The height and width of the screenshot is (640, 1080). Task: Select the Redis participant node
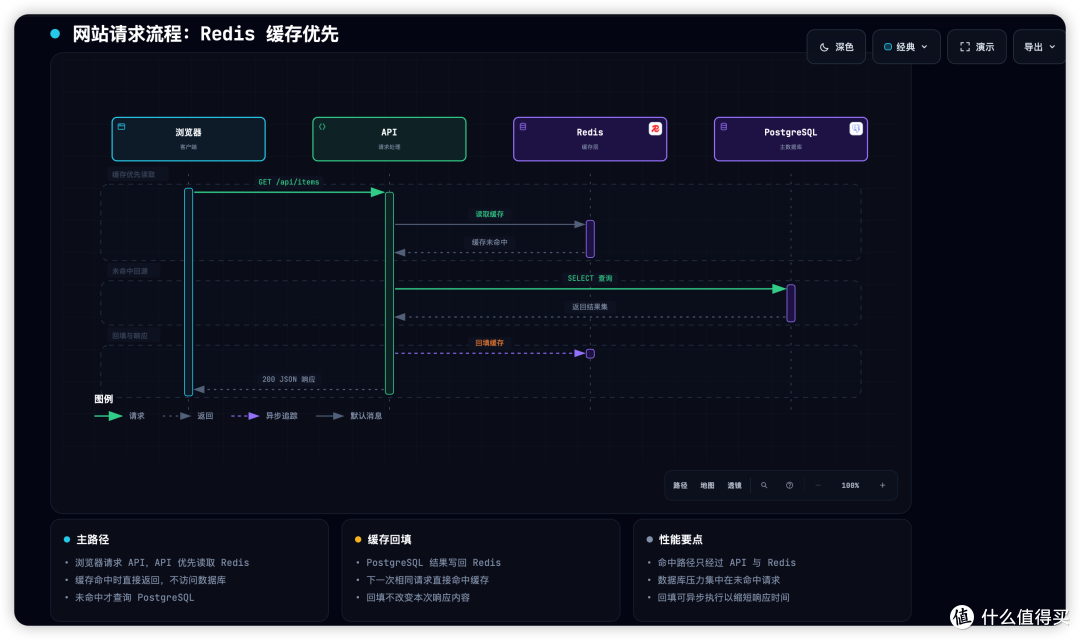pyautogui.click(x=590, y=139)
